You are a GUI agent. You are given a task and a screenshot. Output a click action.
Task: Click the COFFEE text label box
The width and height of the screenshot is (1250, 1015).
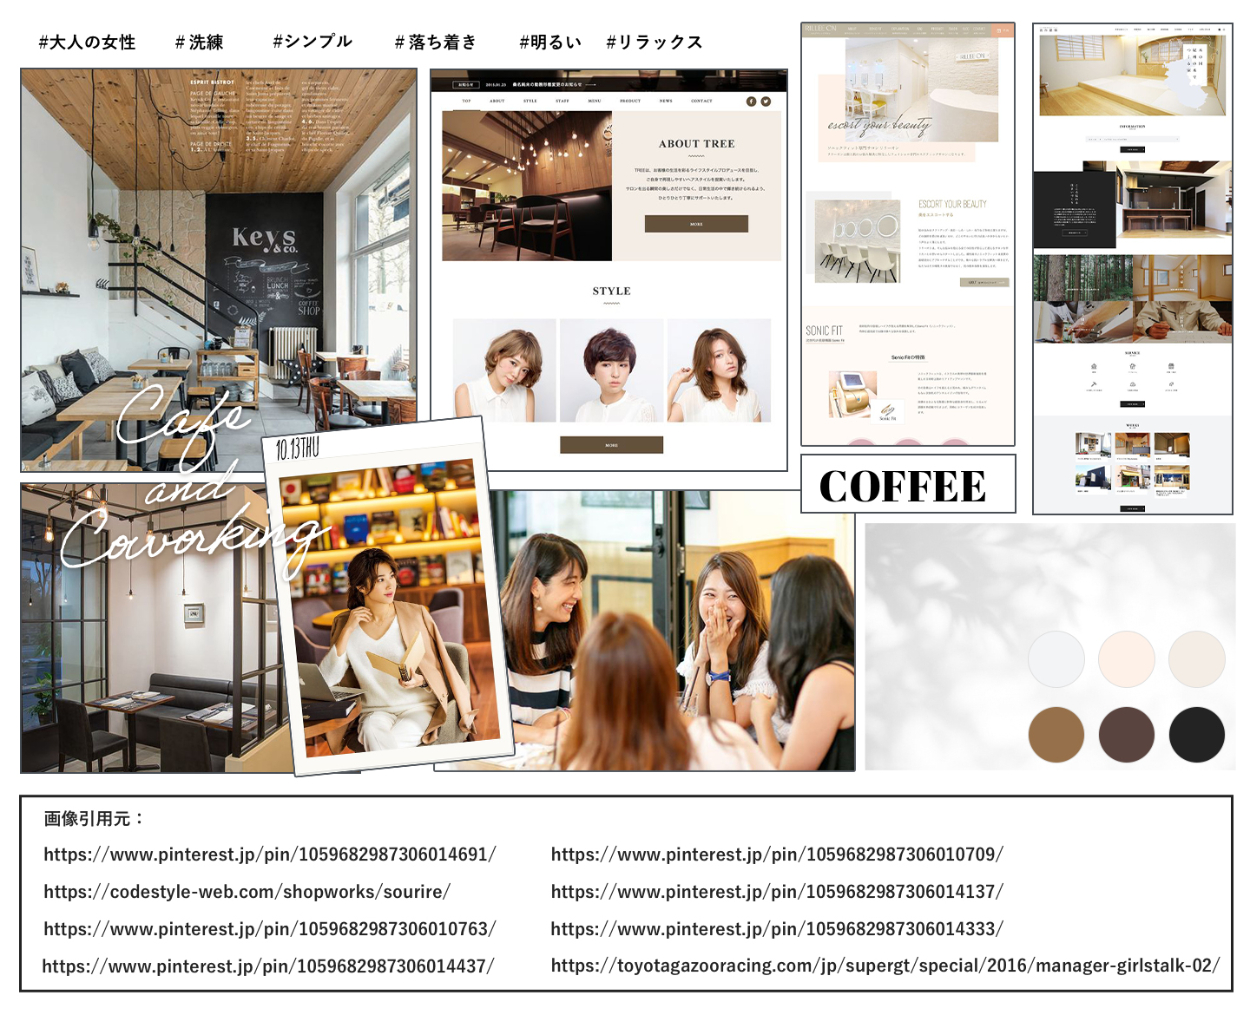[x=907, y=485]
